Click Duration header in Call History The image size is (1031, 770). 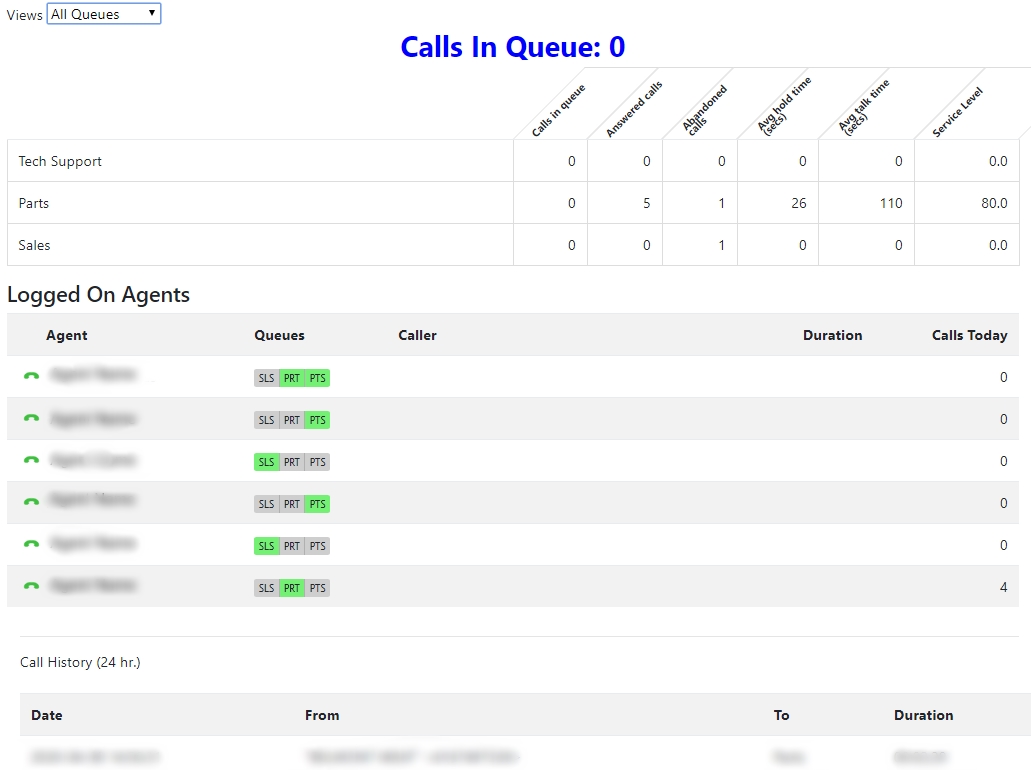pyautogui.click(x=924, y=715)
